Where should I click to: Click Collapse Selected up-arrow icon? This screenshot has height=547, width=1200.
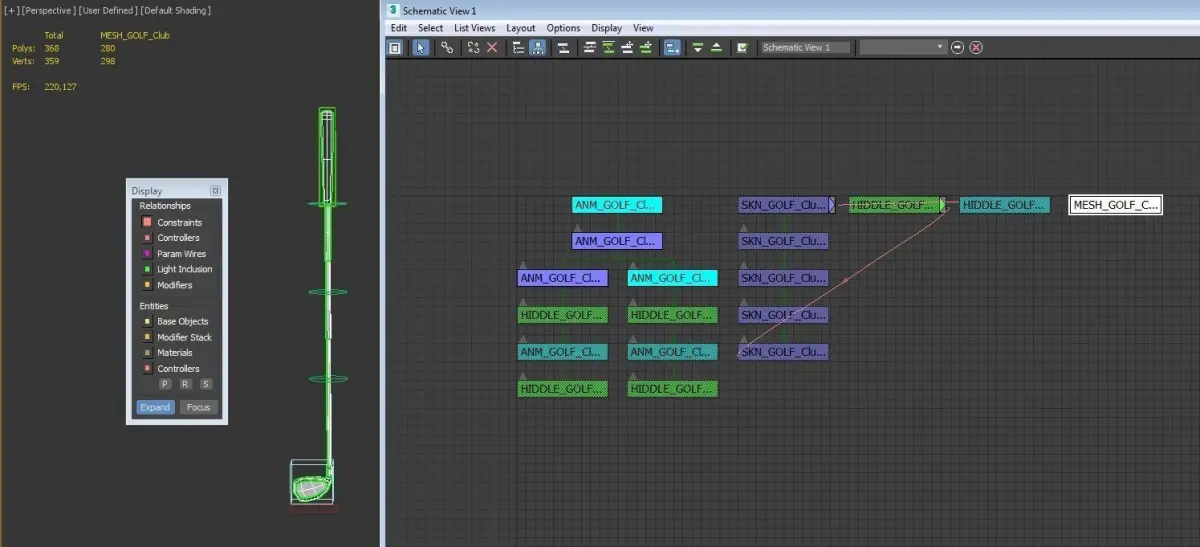coord(716,47)
